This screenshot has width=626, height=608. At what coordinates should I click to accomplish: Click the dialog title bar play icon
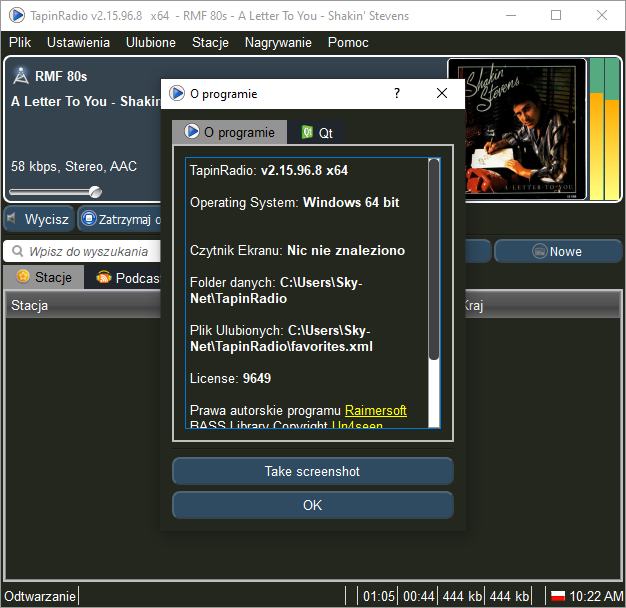point(177,93)
